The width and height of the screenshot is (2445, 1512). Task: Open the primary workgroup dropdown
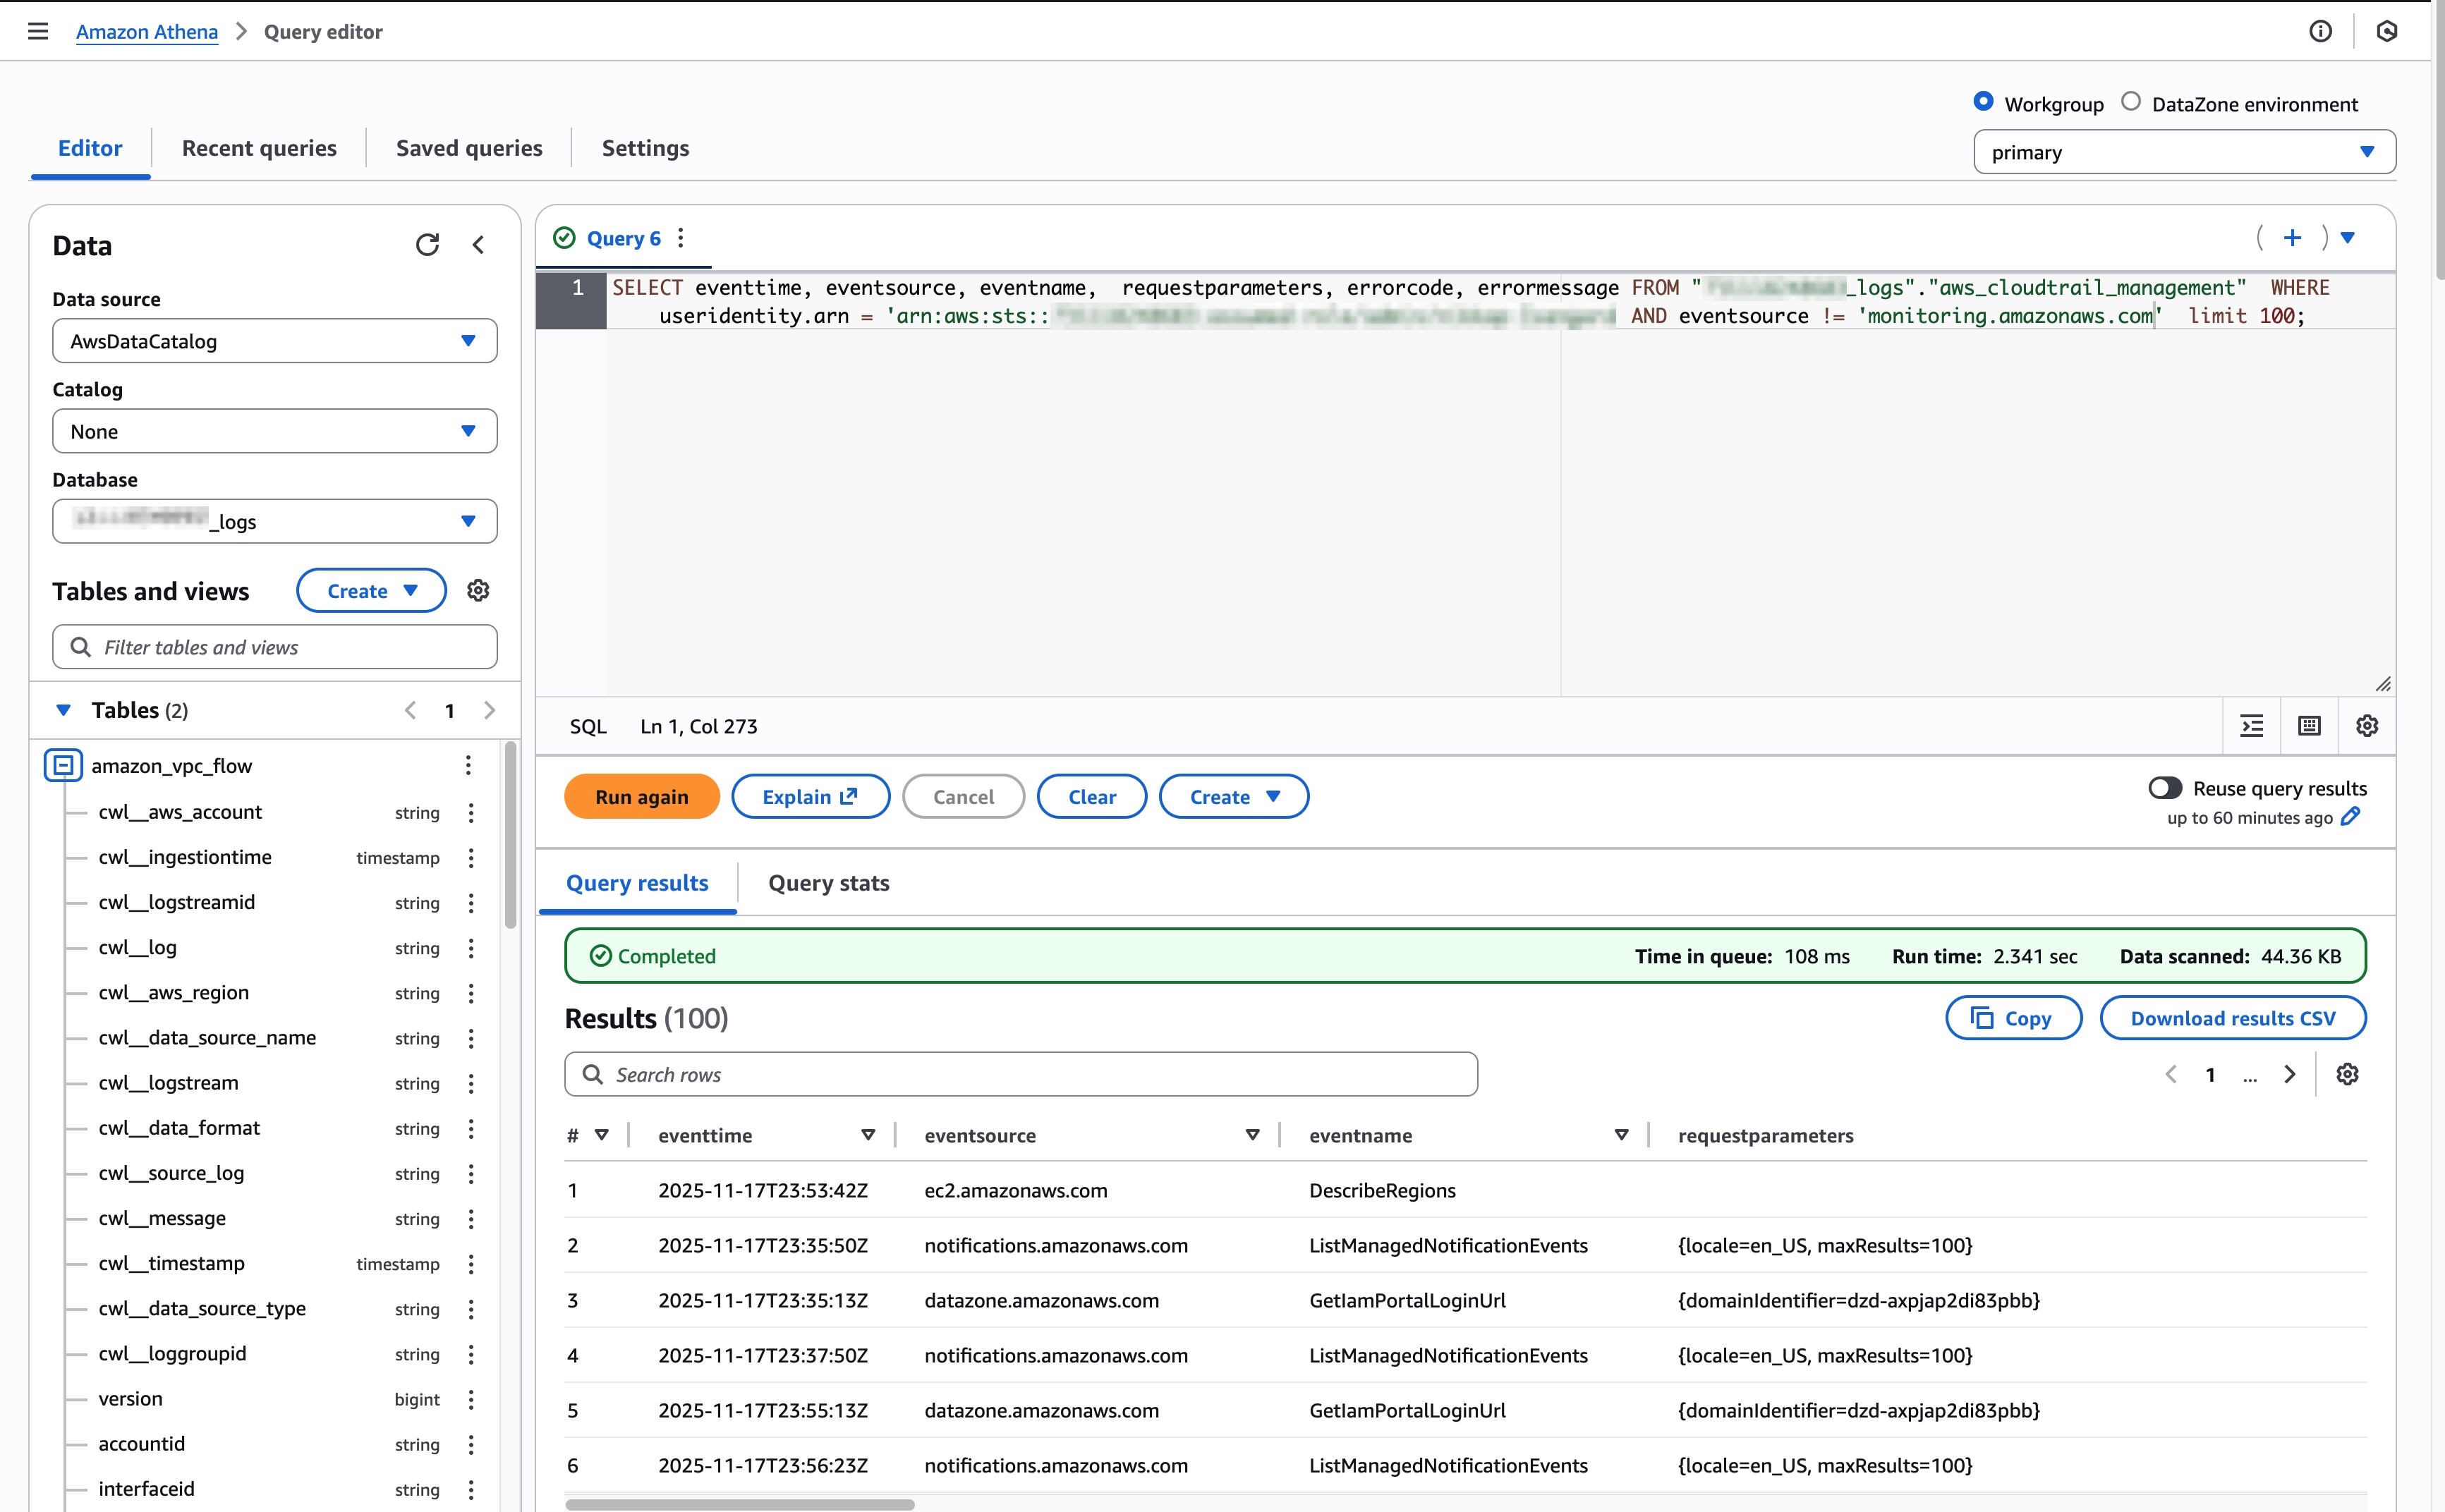[2184, 152]
